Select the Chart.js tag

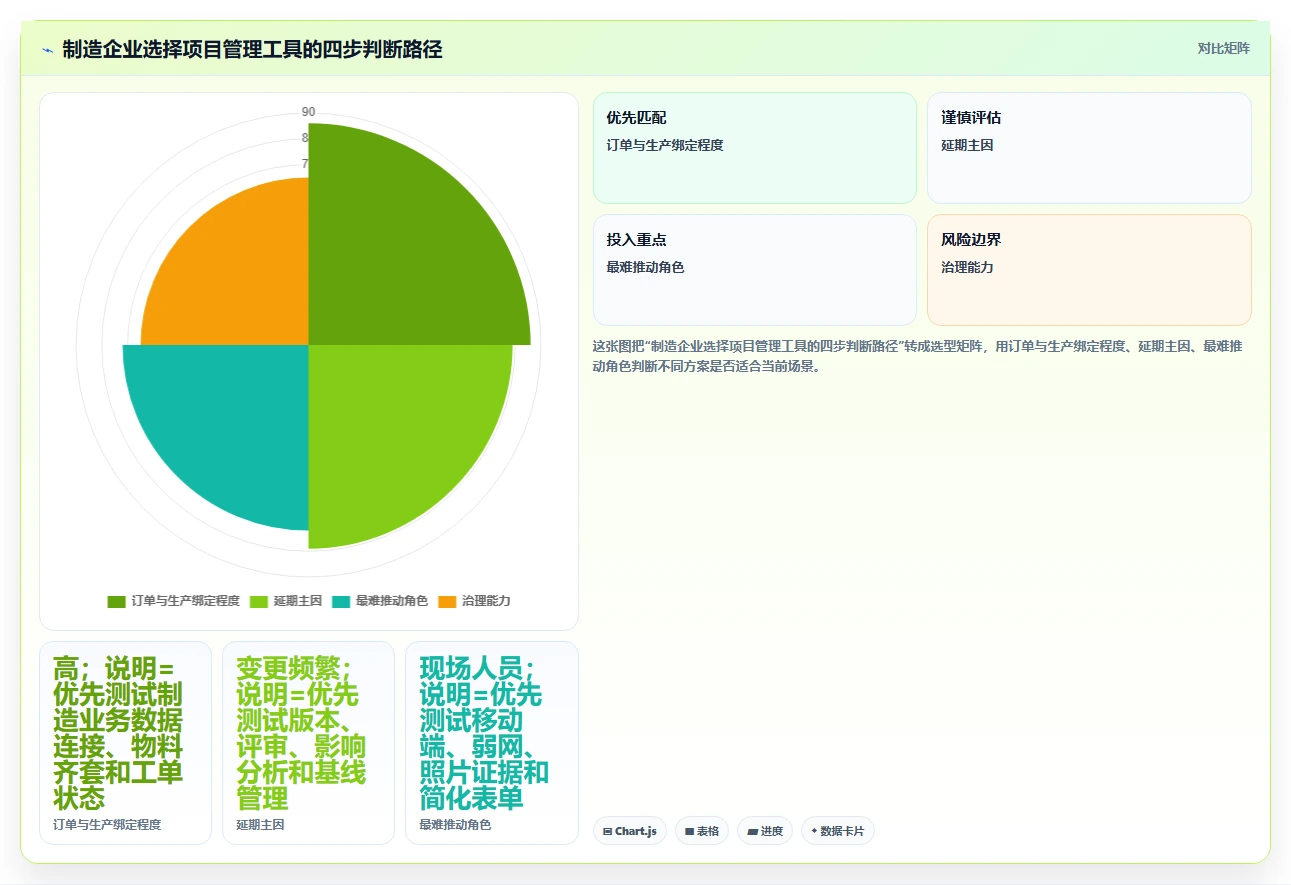630,831
